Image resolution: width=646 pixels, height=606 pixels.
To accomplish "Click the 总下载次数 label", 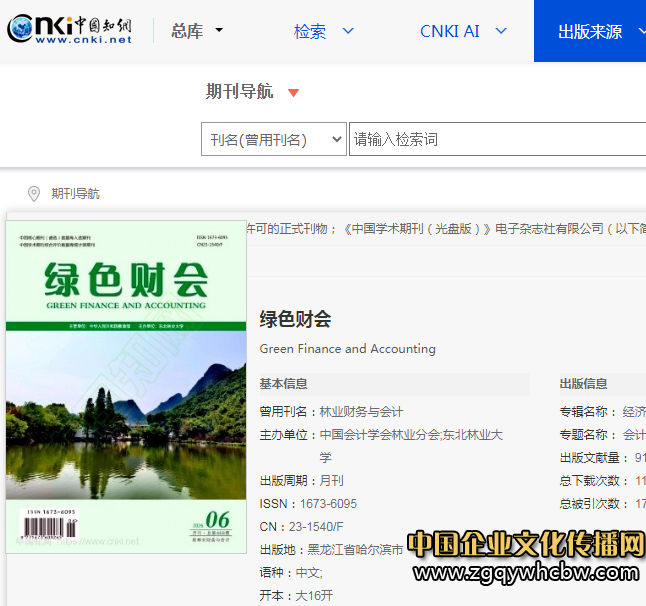I will [594, 480].
